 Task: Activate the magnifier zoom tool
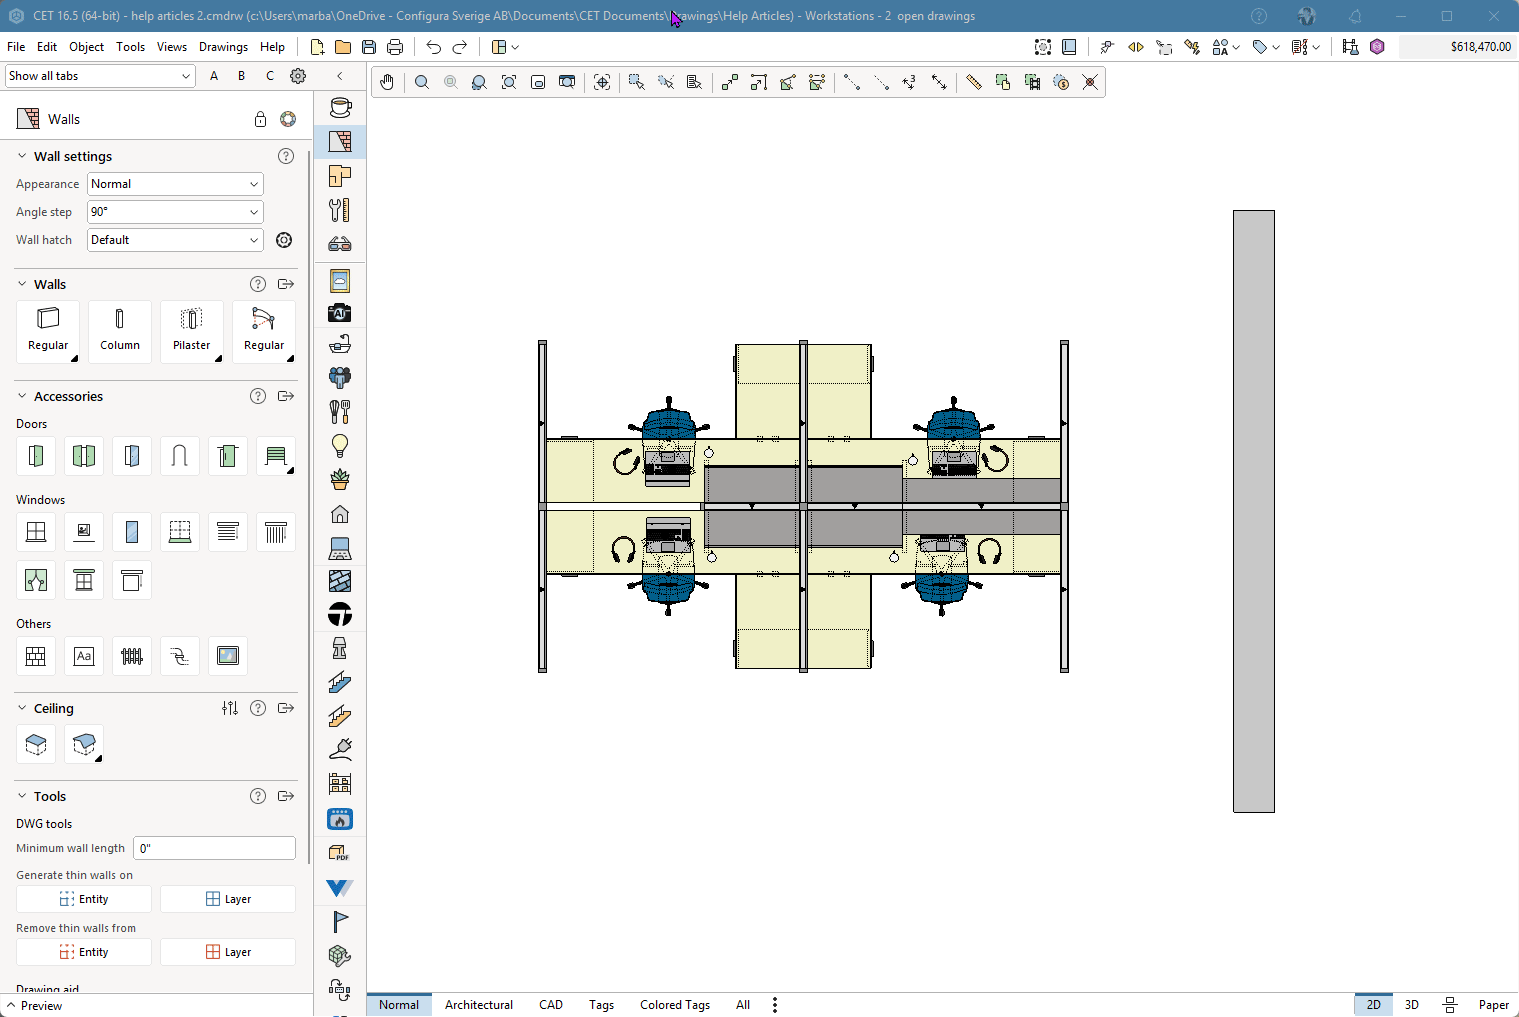click(x=422, y=82)
